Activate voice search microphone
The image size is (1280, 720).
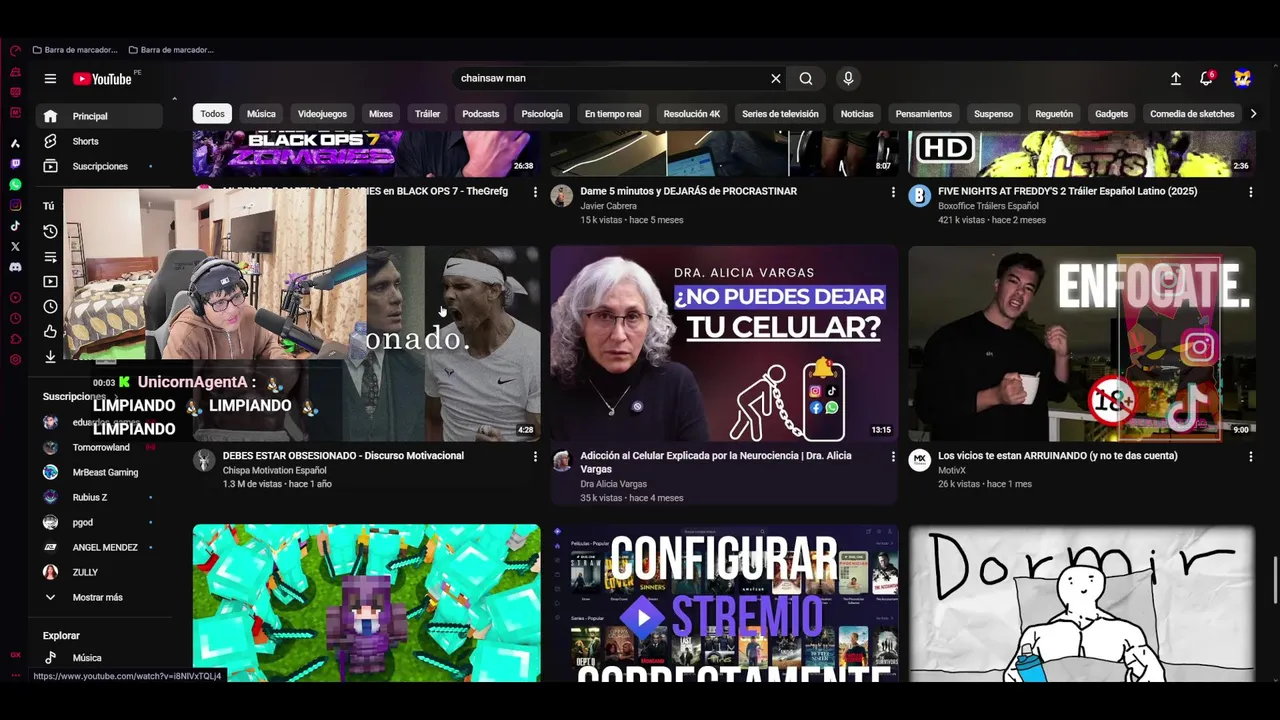(x=848, y=78)
